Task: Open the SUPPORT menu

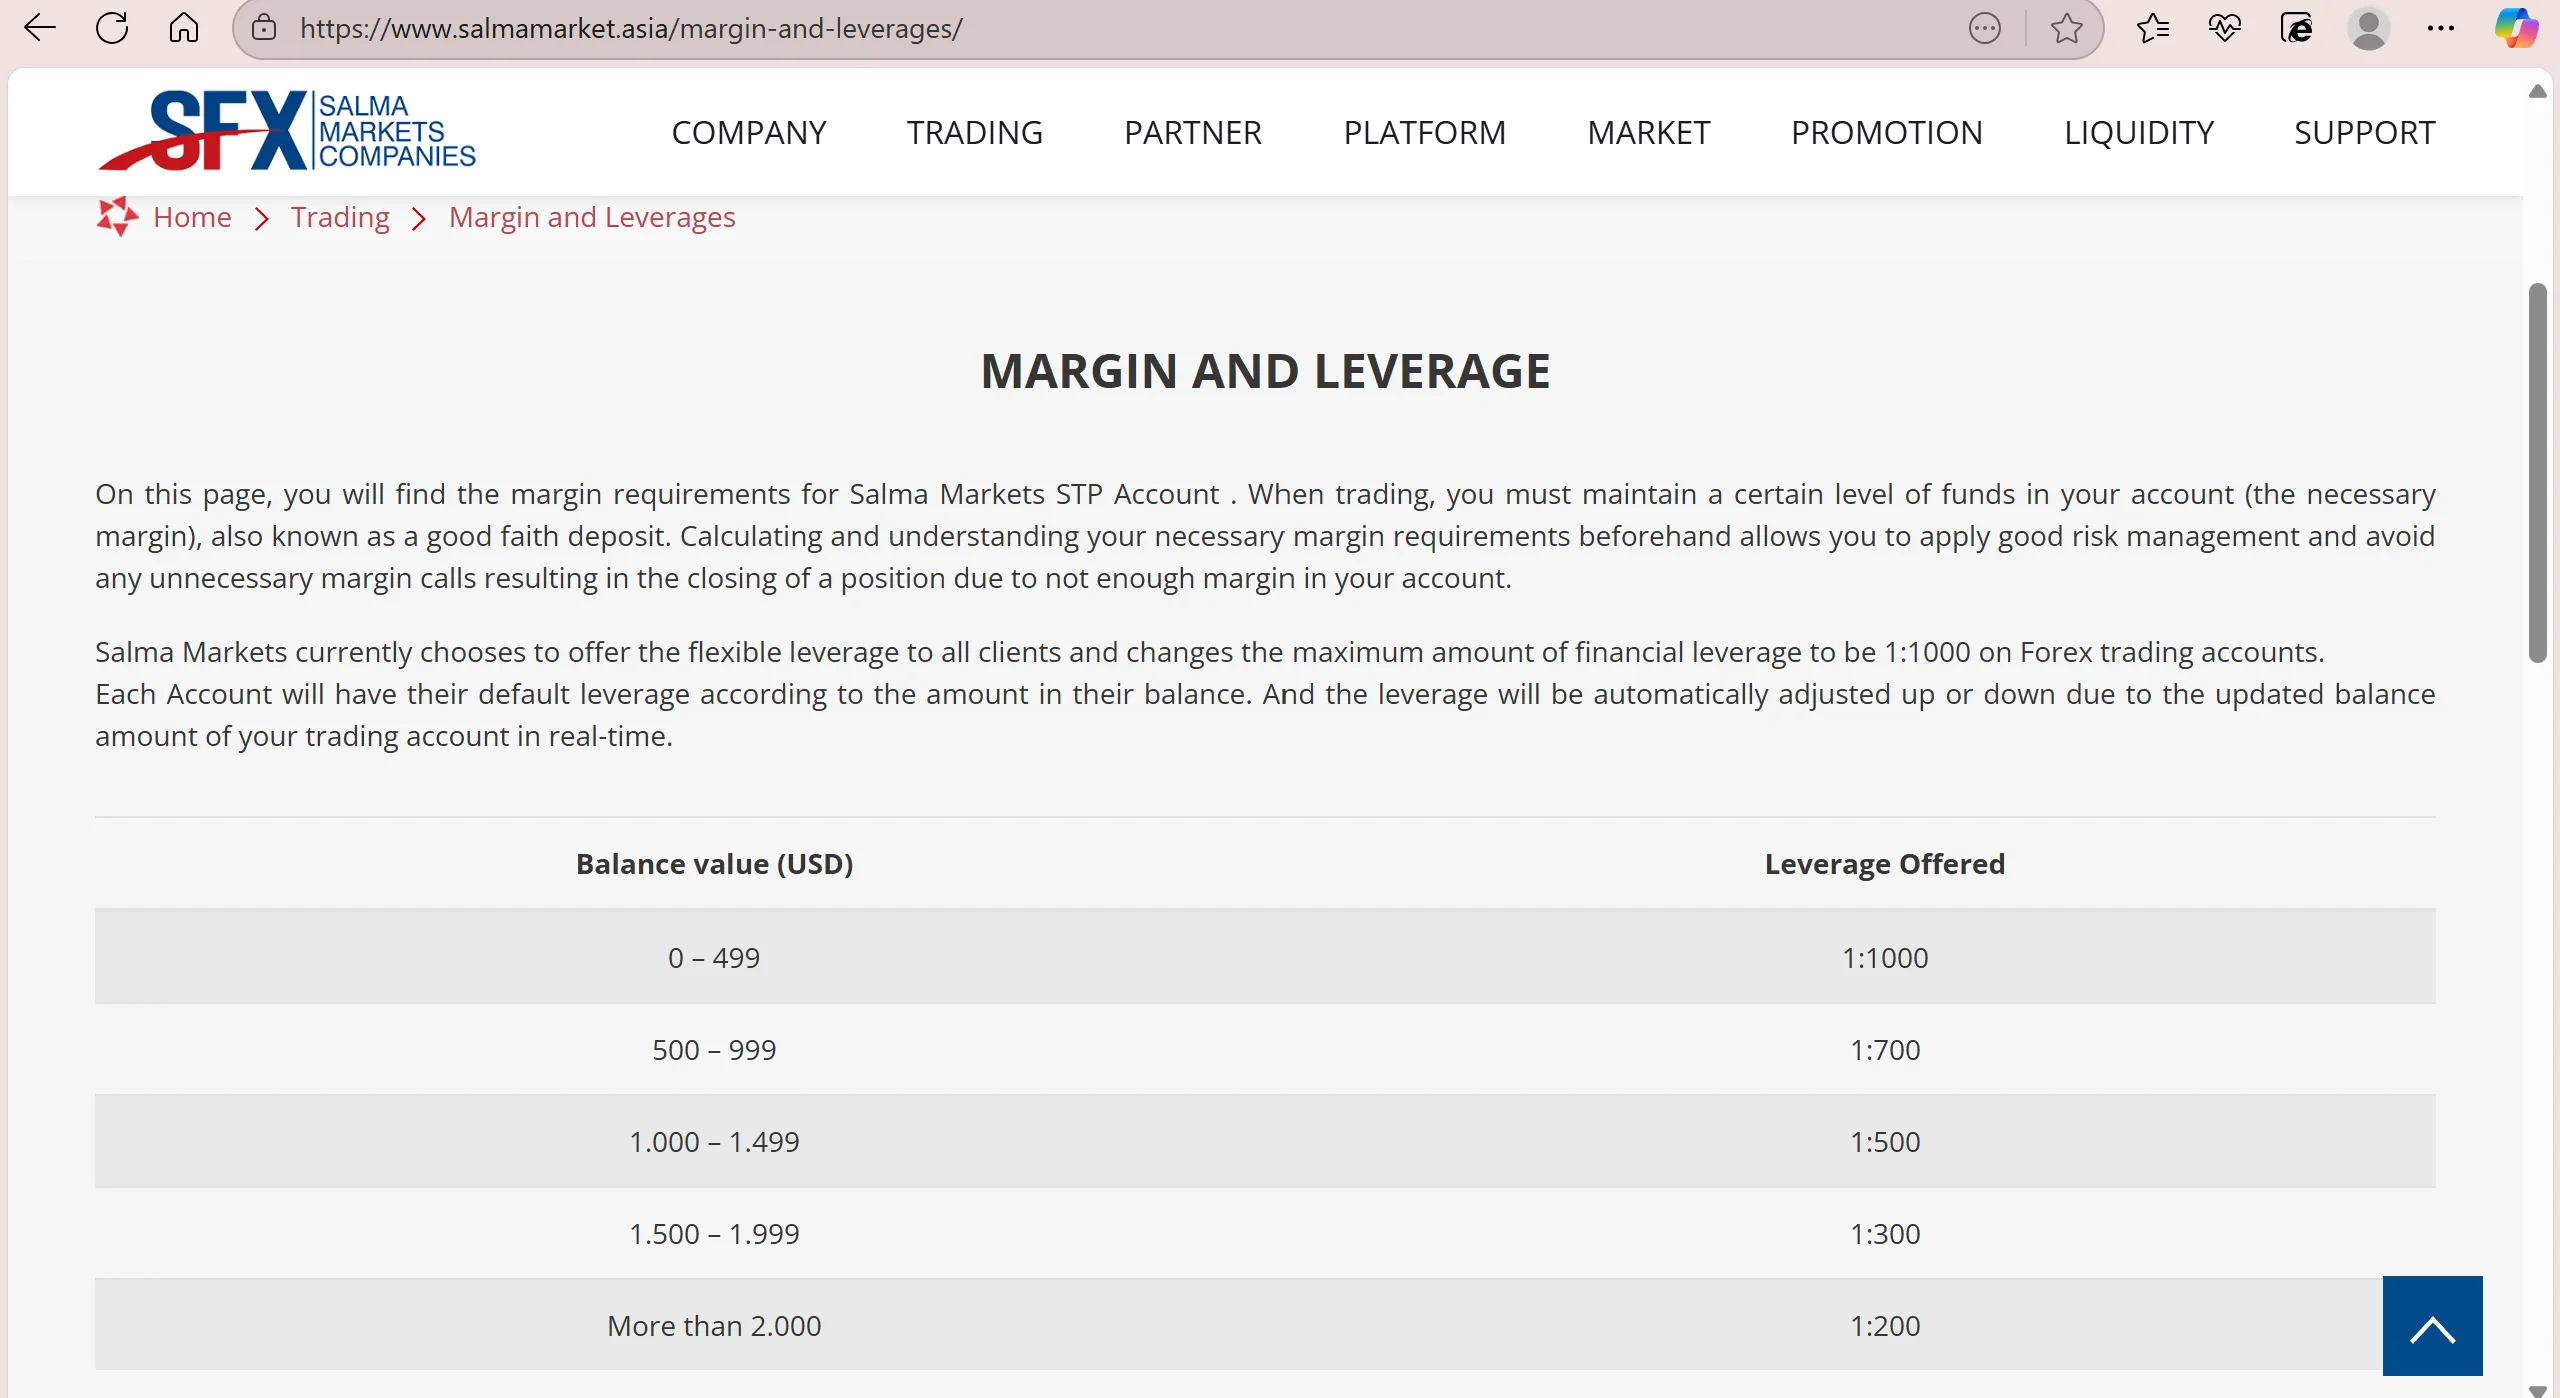Action: click(2364, 132)
